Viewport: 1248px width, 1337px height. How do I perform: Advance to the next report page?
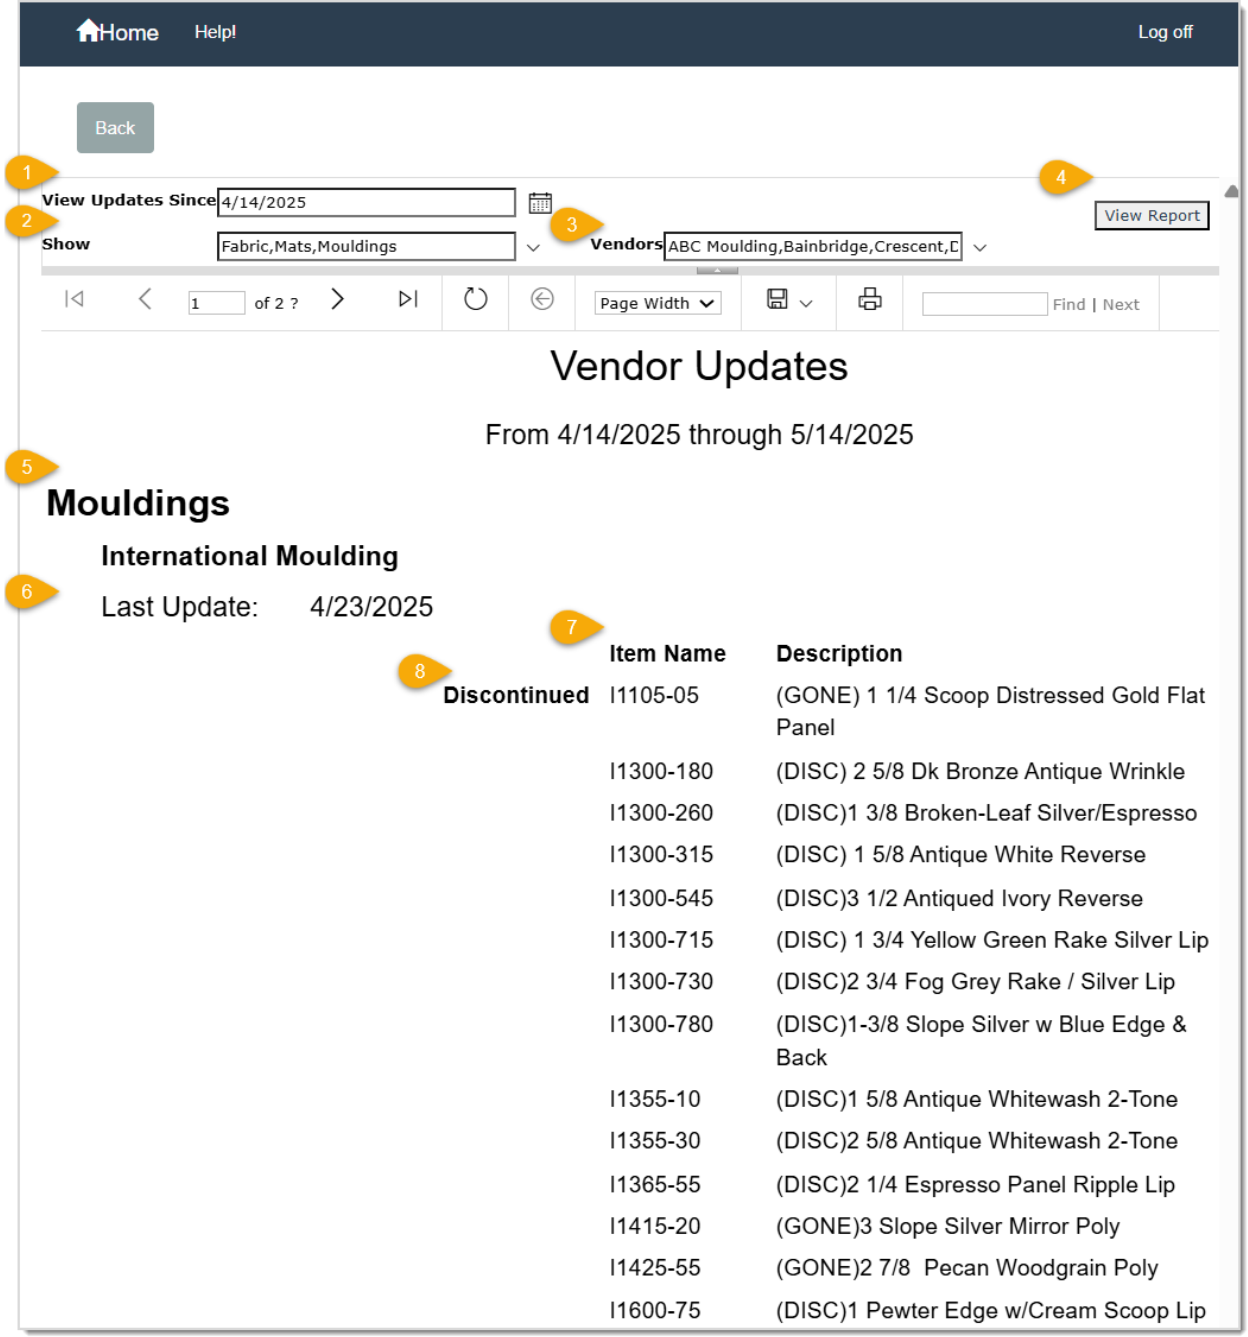(x=338, y=298)
